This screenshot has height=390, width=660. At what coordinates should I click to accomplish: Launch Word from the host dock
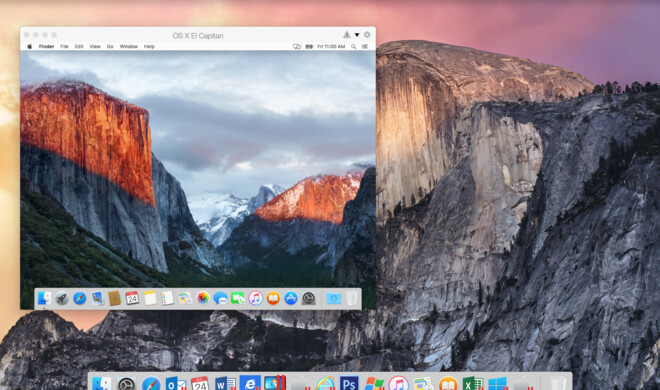pos(225,384)
